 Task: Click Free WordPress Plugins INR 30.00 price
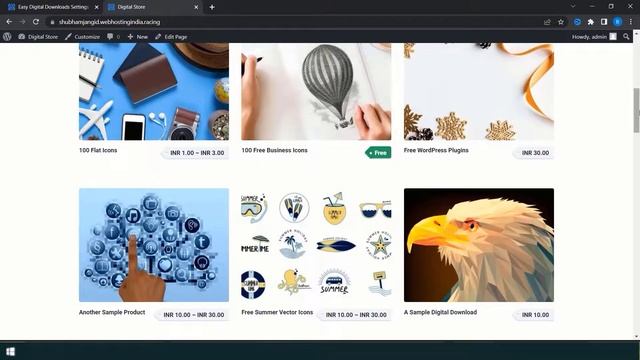[x=533, y=153]
